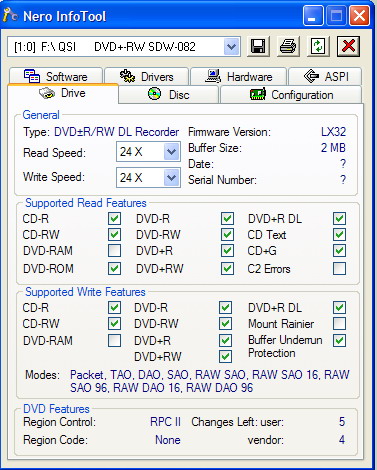Image resolution: width=377 pixels, height=470 pixels.
Task: Toggle CD-R checkbox under Supported Write Features
Action: 114,307
